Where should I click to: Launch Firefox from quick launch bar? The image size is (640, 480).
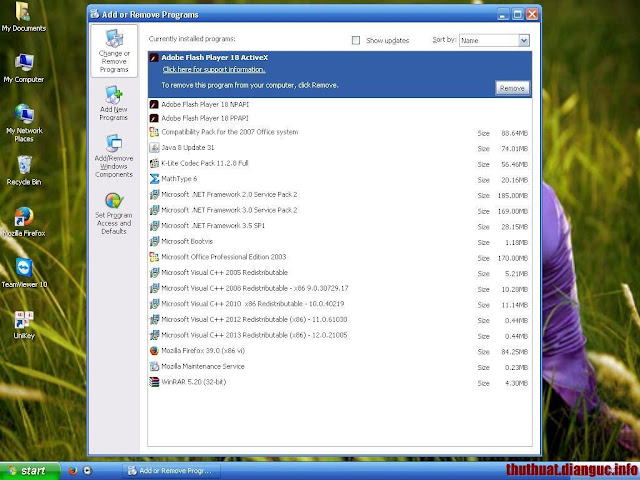point(73,471)
